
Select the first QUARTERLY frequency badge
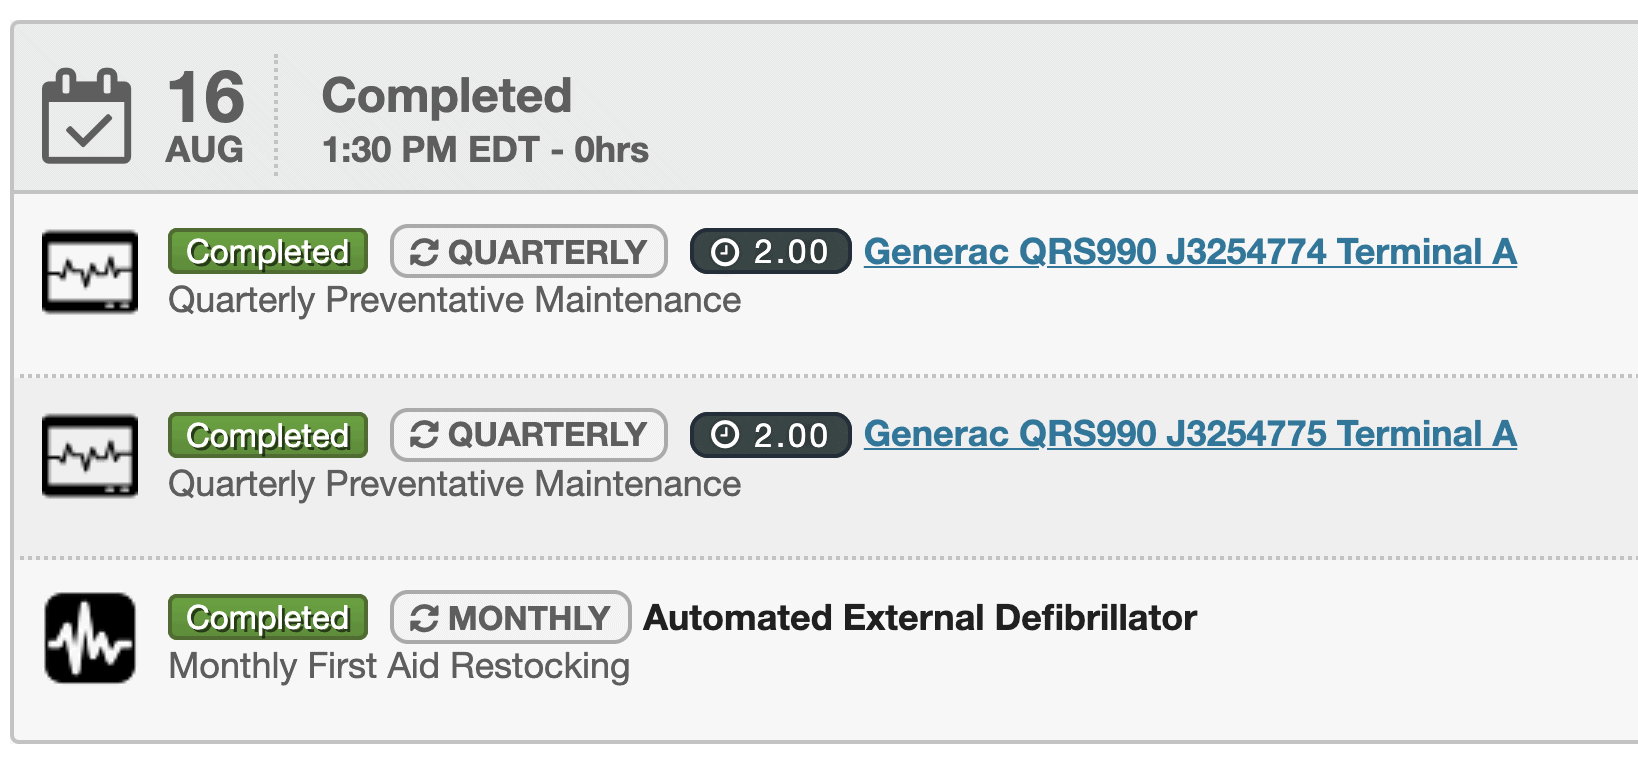tap(529, 251)
